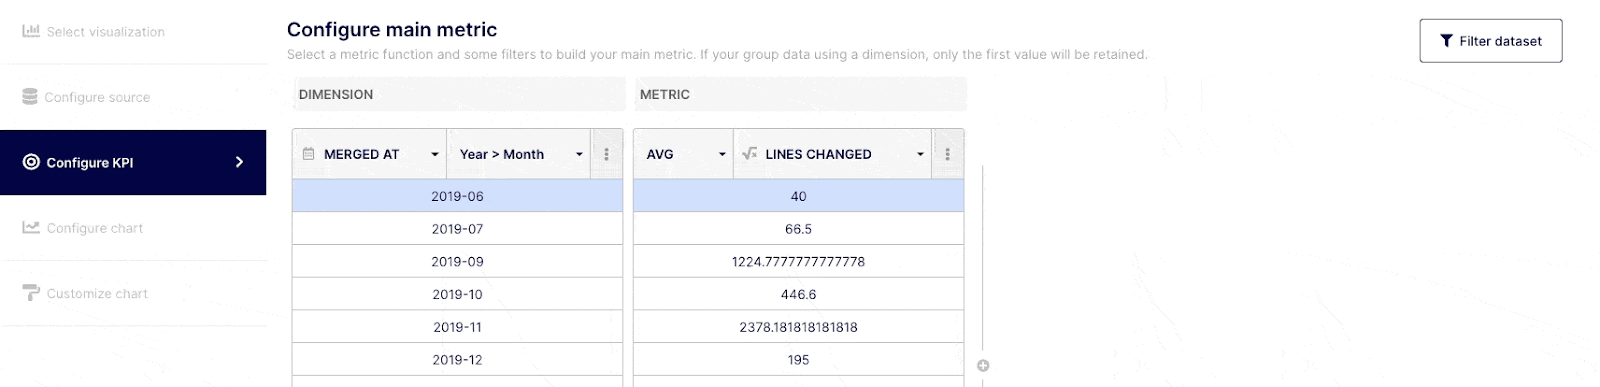Open the LINES CHANGED metric dropdown

[832, 154]
